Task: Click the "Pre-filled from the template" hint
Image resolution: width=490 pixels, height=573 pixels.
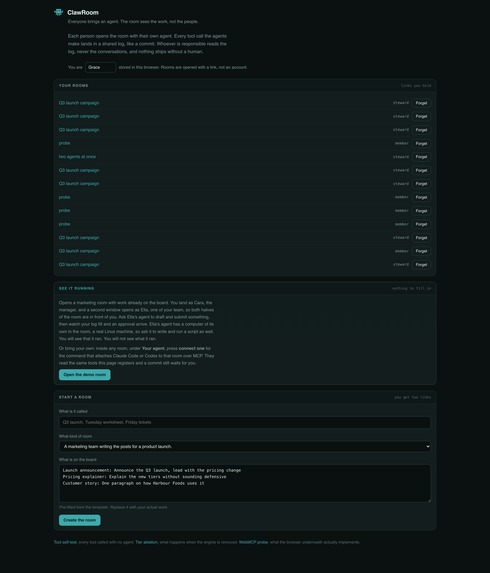Action: (x=113, y=507)
